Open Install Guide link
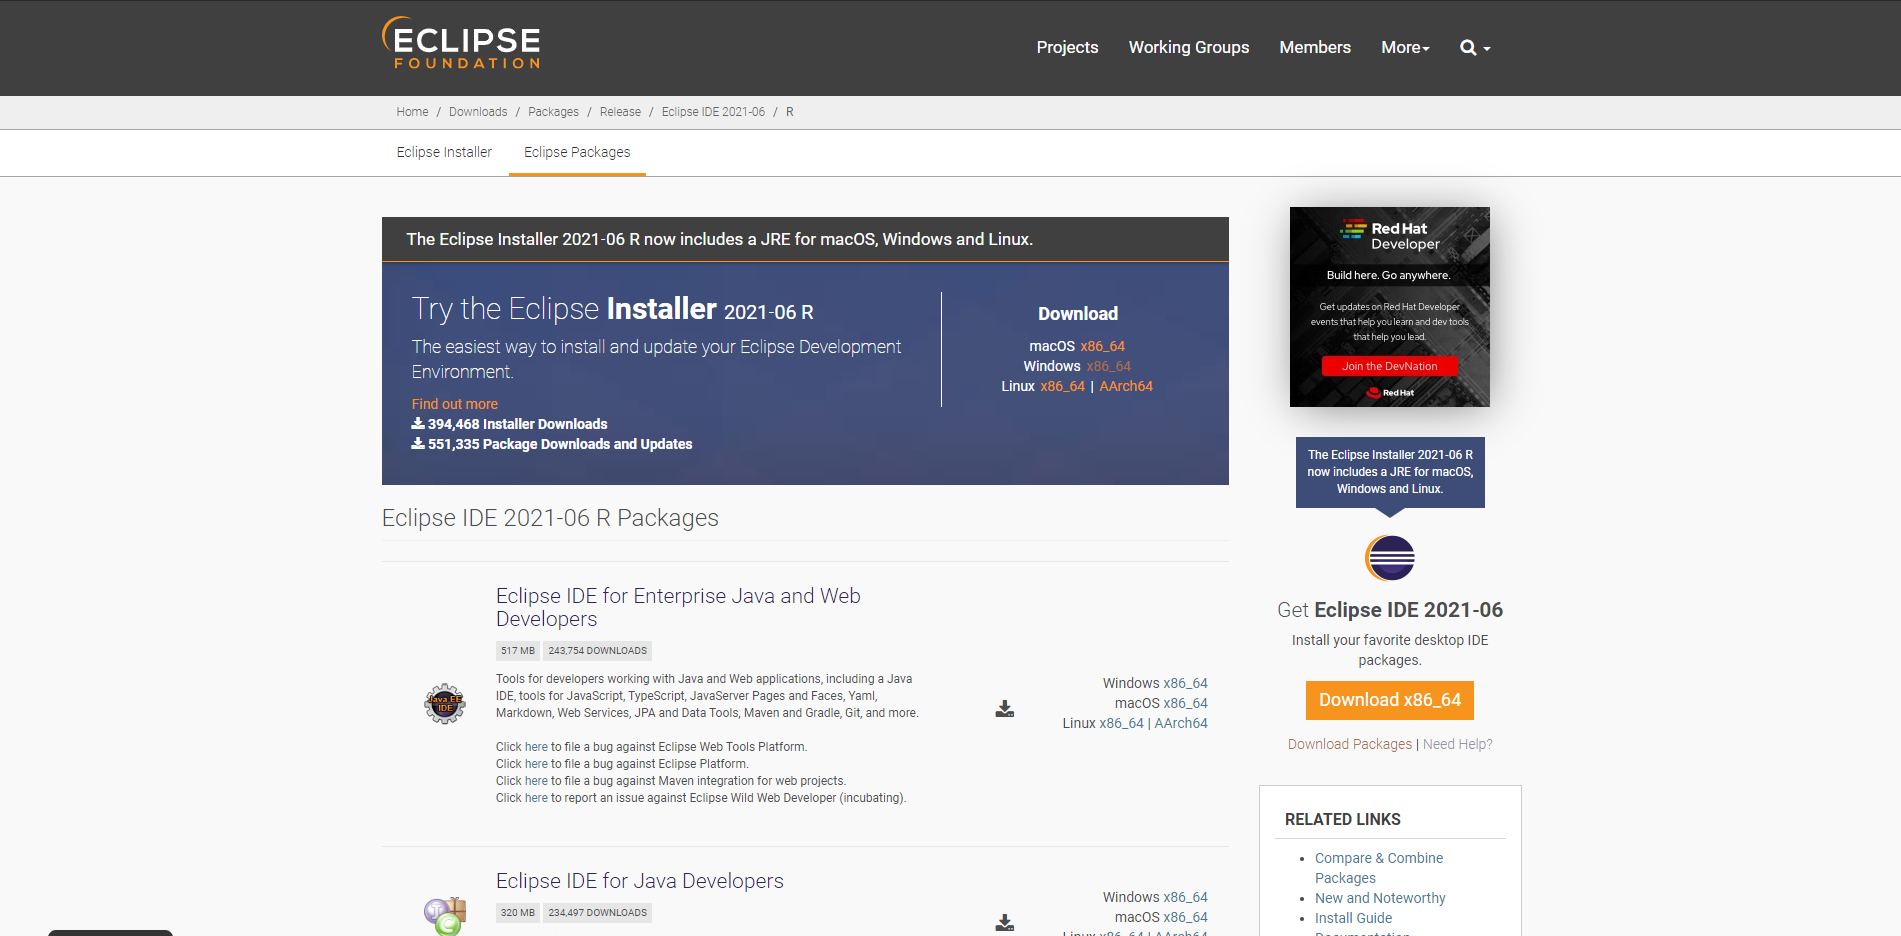This screenshot has height=936, width=1901. pos(1353,918)
